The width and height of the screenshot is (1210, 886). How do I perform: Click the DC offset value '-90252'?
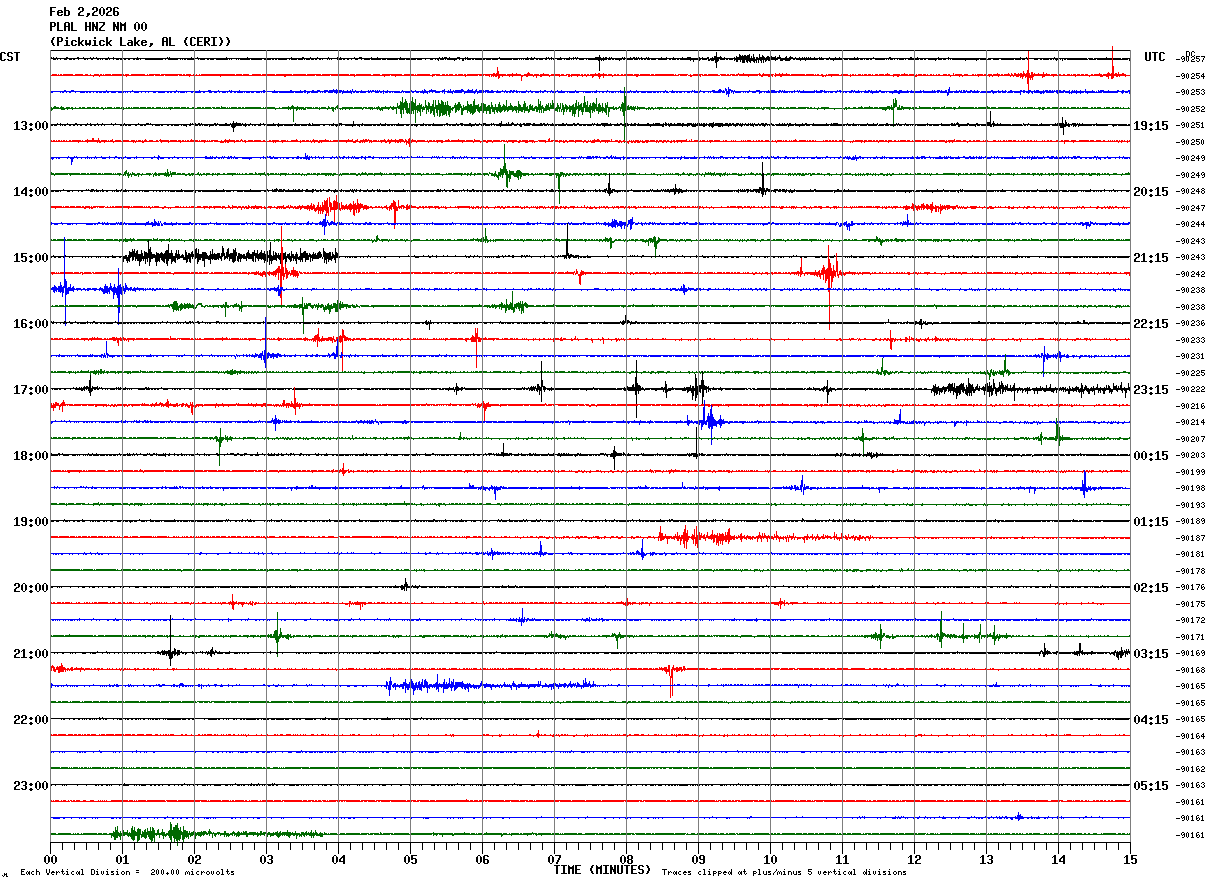[1191, 109]
